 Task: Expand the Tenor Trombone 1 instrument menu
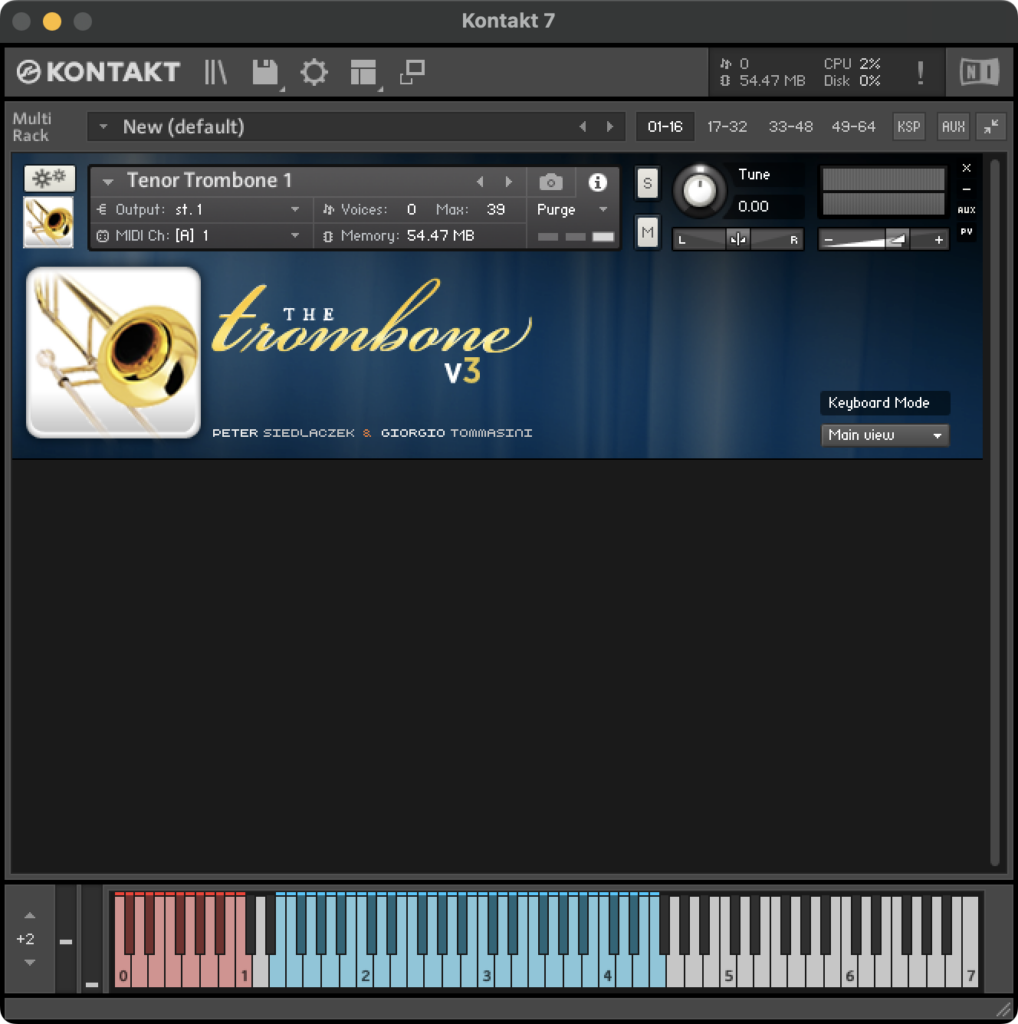[x=108, y=182]
